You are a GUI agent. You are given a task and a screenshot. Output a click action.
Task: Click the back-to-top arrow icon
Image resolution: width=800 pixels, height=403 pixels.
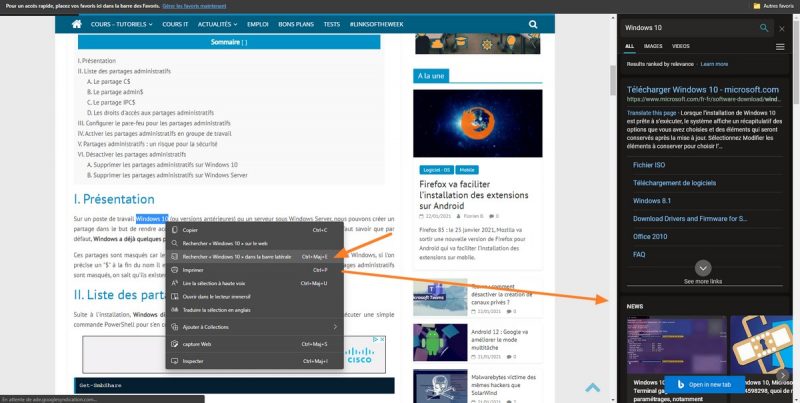click(x=592, y=388)
